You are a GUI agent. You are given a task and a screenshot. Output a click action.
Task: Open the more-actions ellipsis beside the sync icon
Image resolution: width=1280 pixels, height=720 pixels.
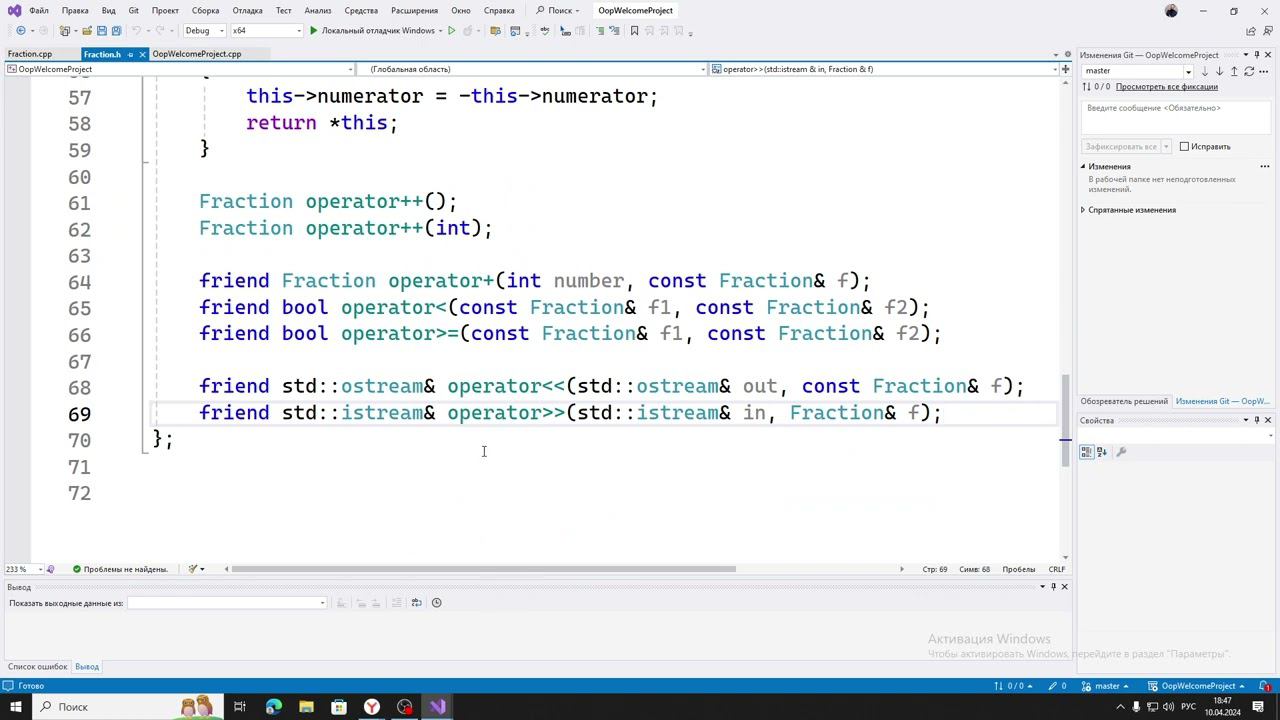click(x=1264, y=71)
